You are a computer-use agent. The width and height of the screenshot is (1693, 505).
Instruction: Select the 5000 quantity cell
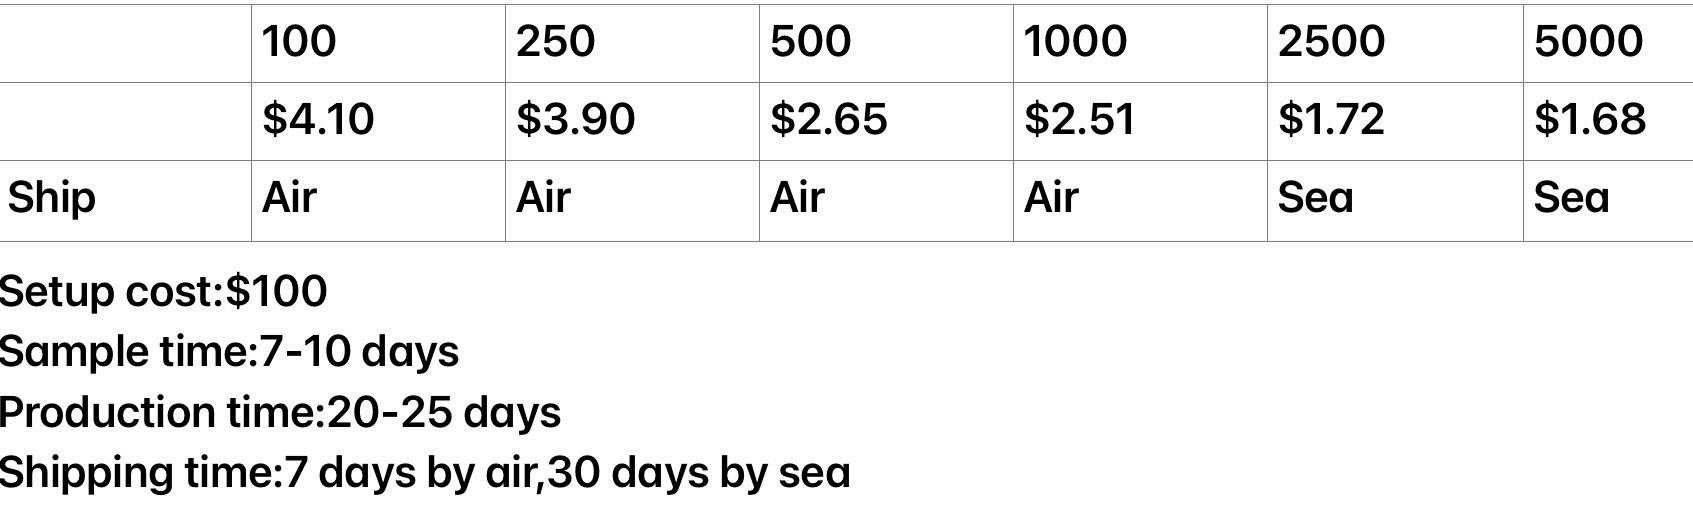1608,43
